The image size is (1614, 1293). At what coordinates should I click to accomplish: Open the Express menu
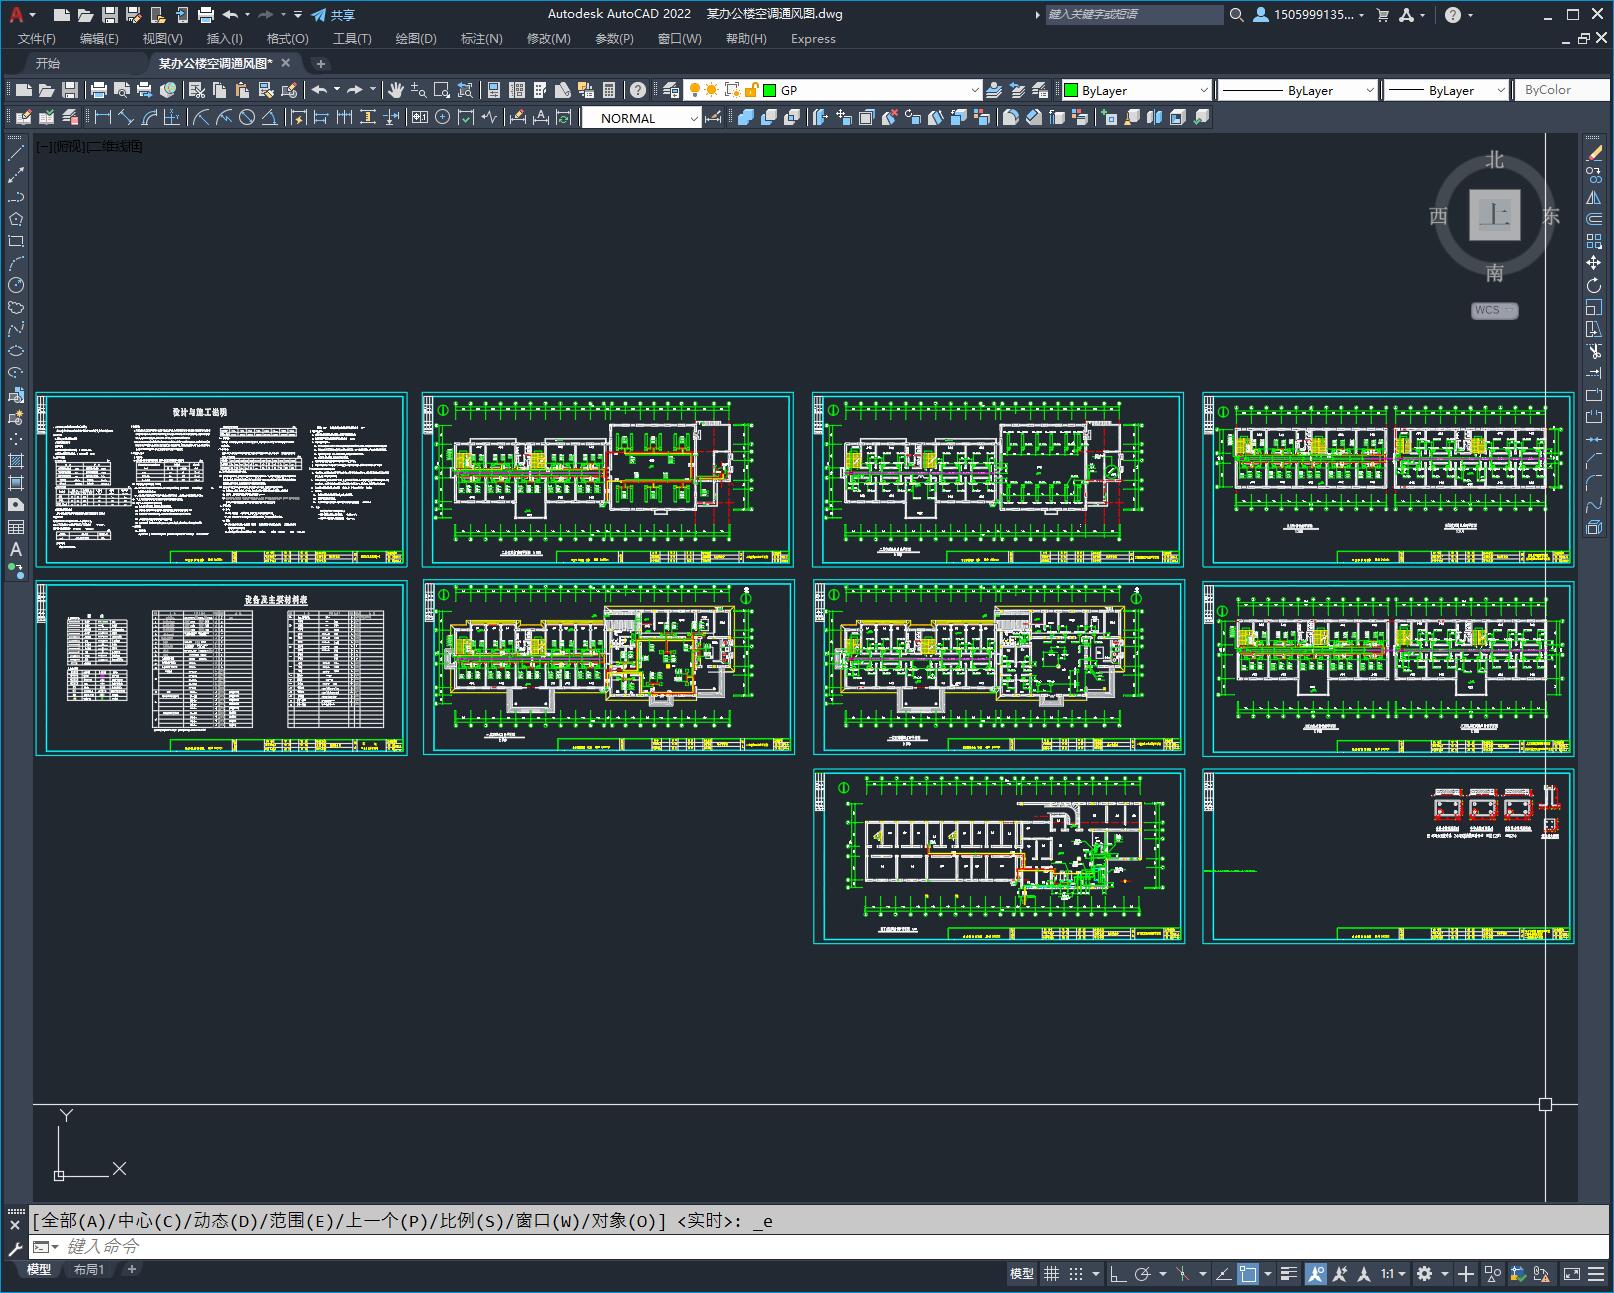tap(813, 39)
